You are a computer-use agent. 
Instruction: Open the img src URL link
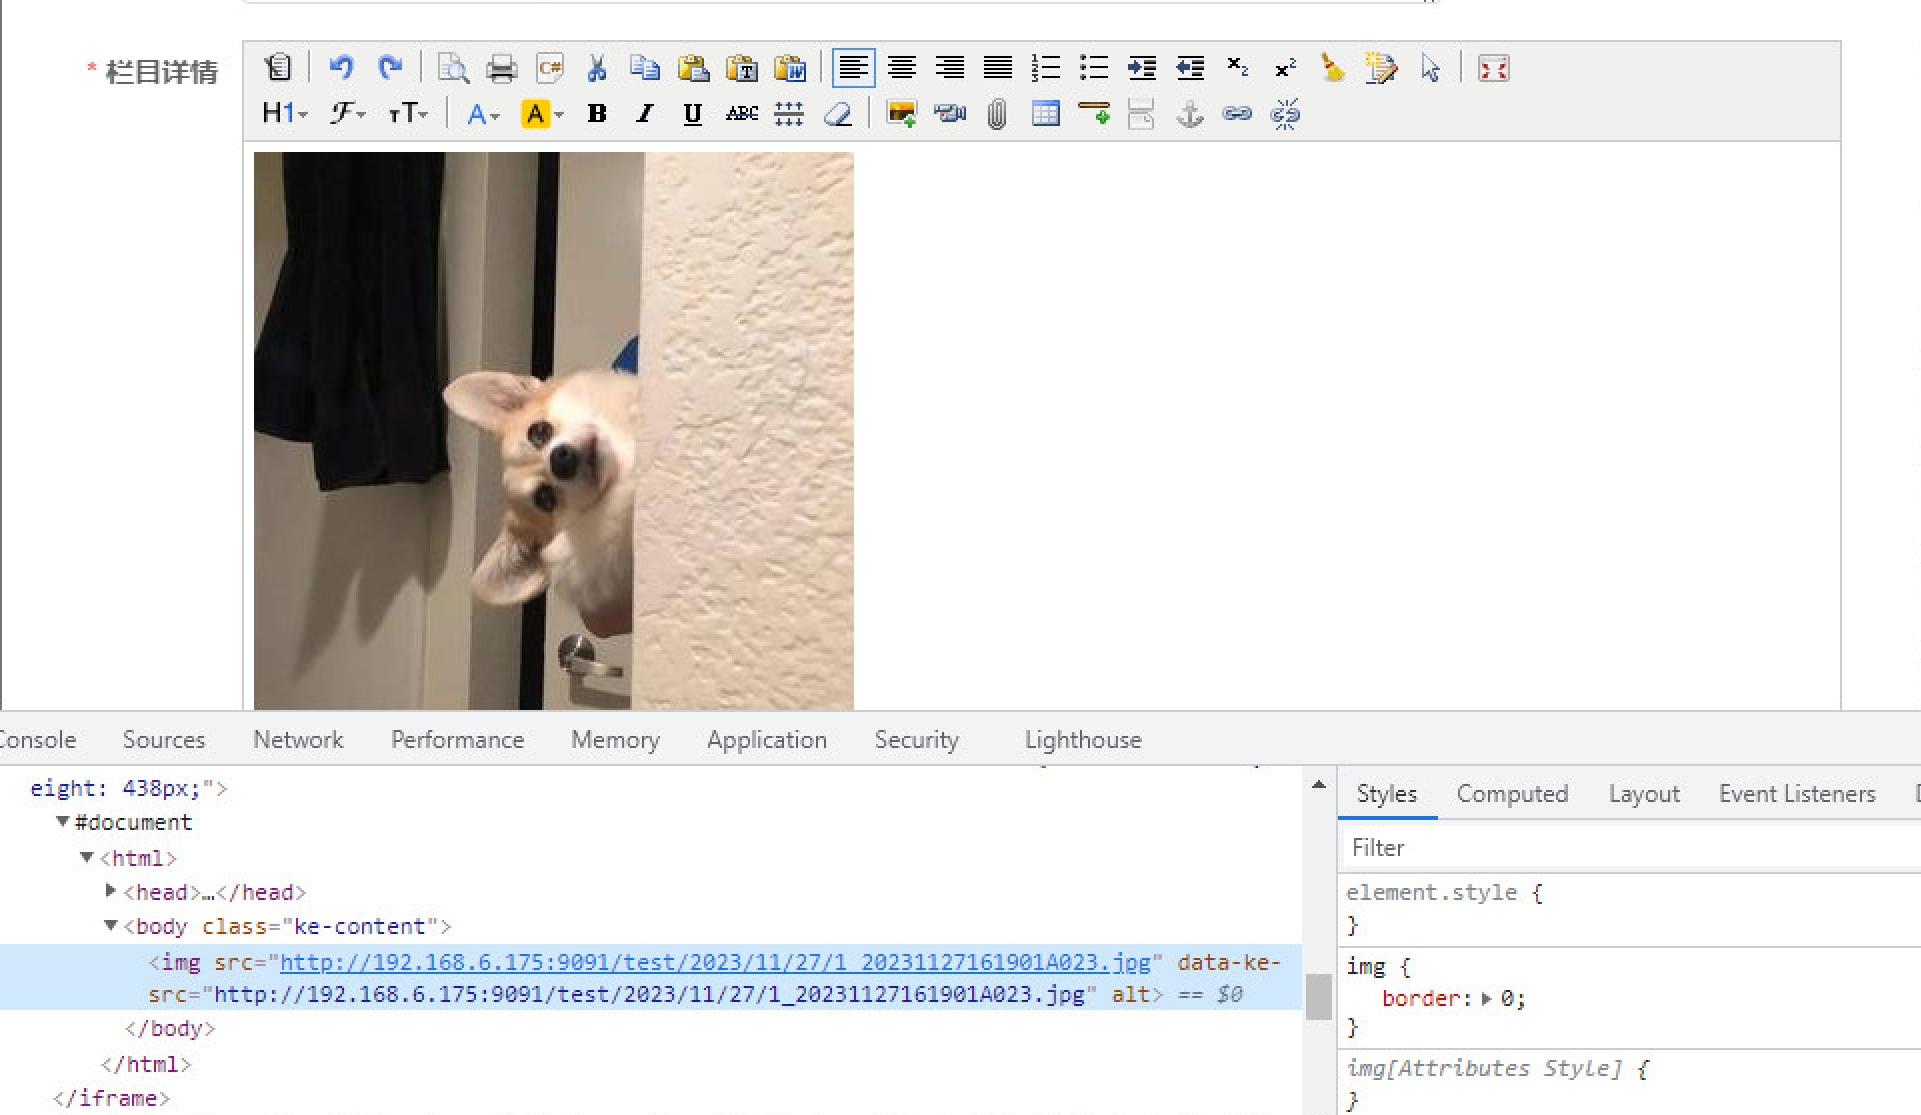click(714, 962)
